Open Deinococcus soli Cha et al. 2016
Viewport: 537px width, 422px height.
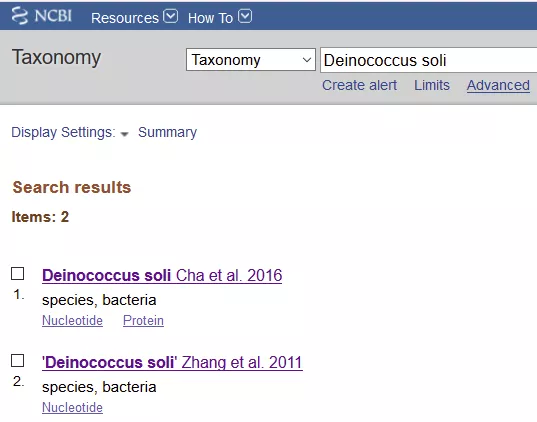[x=162, y=275]
